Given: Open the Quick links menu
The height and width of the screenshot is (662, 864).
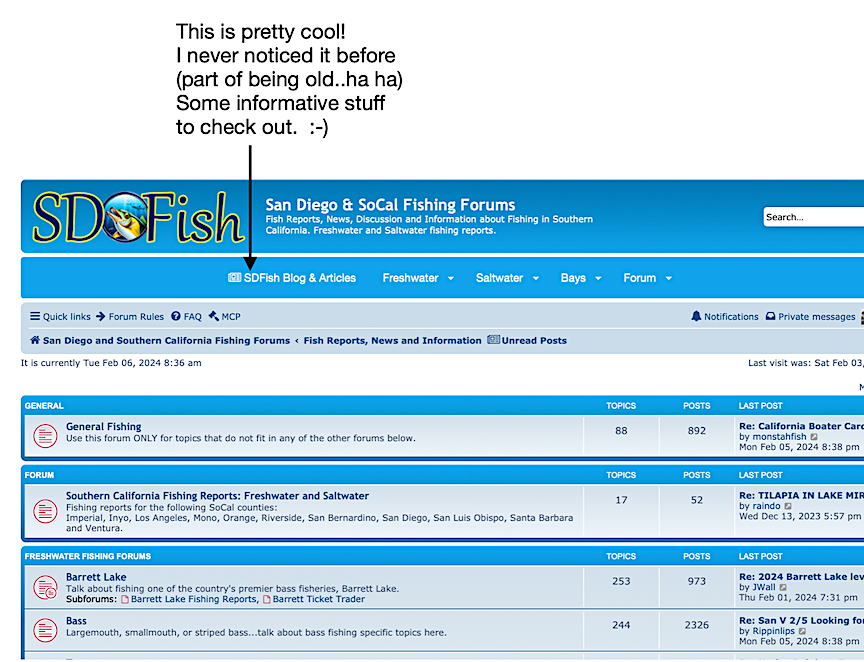Looking at the screenshot, I should click(60, 317).
